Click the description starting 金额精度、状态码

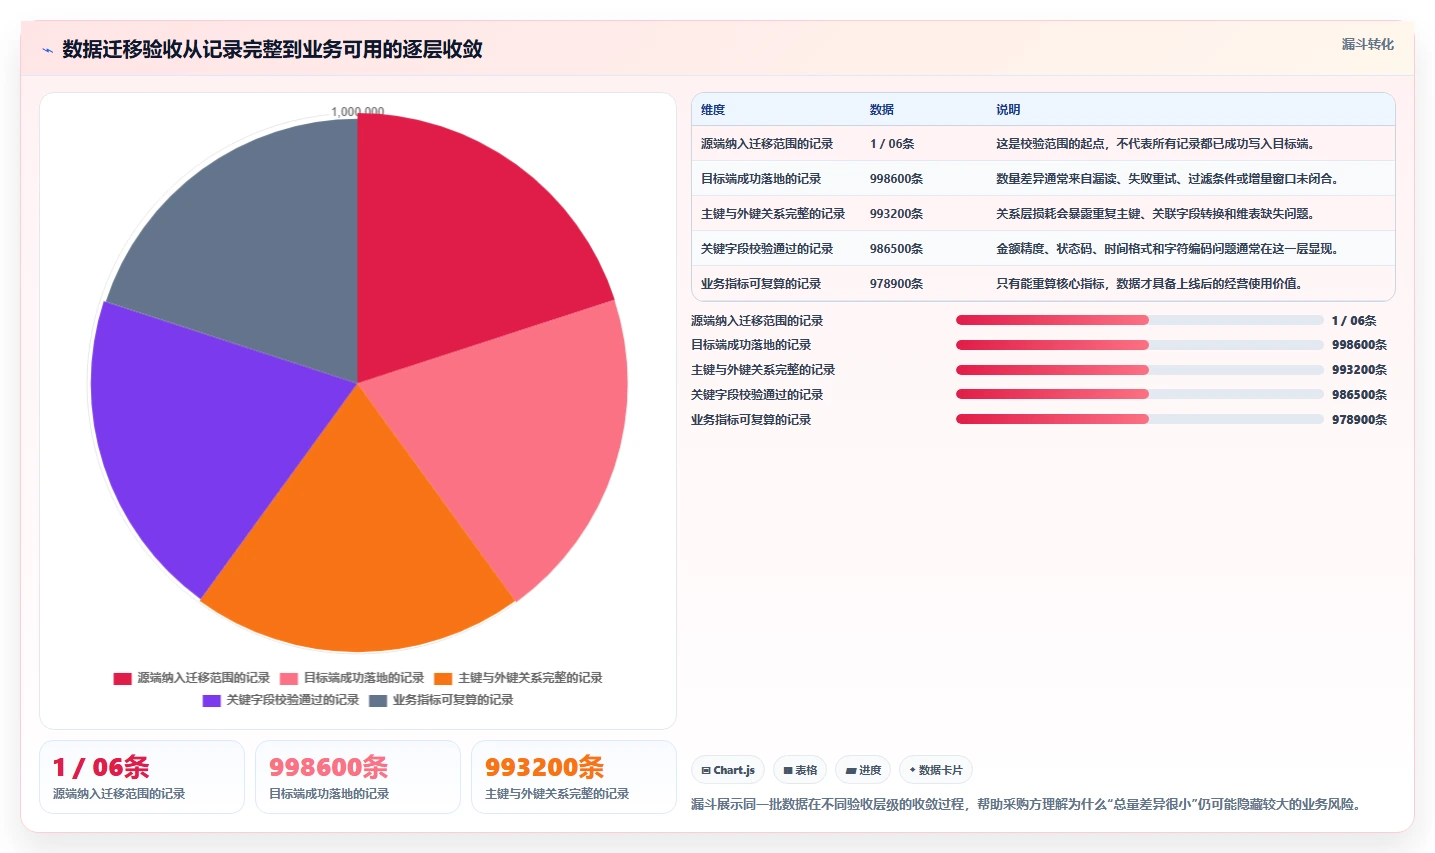point(1167,249)
